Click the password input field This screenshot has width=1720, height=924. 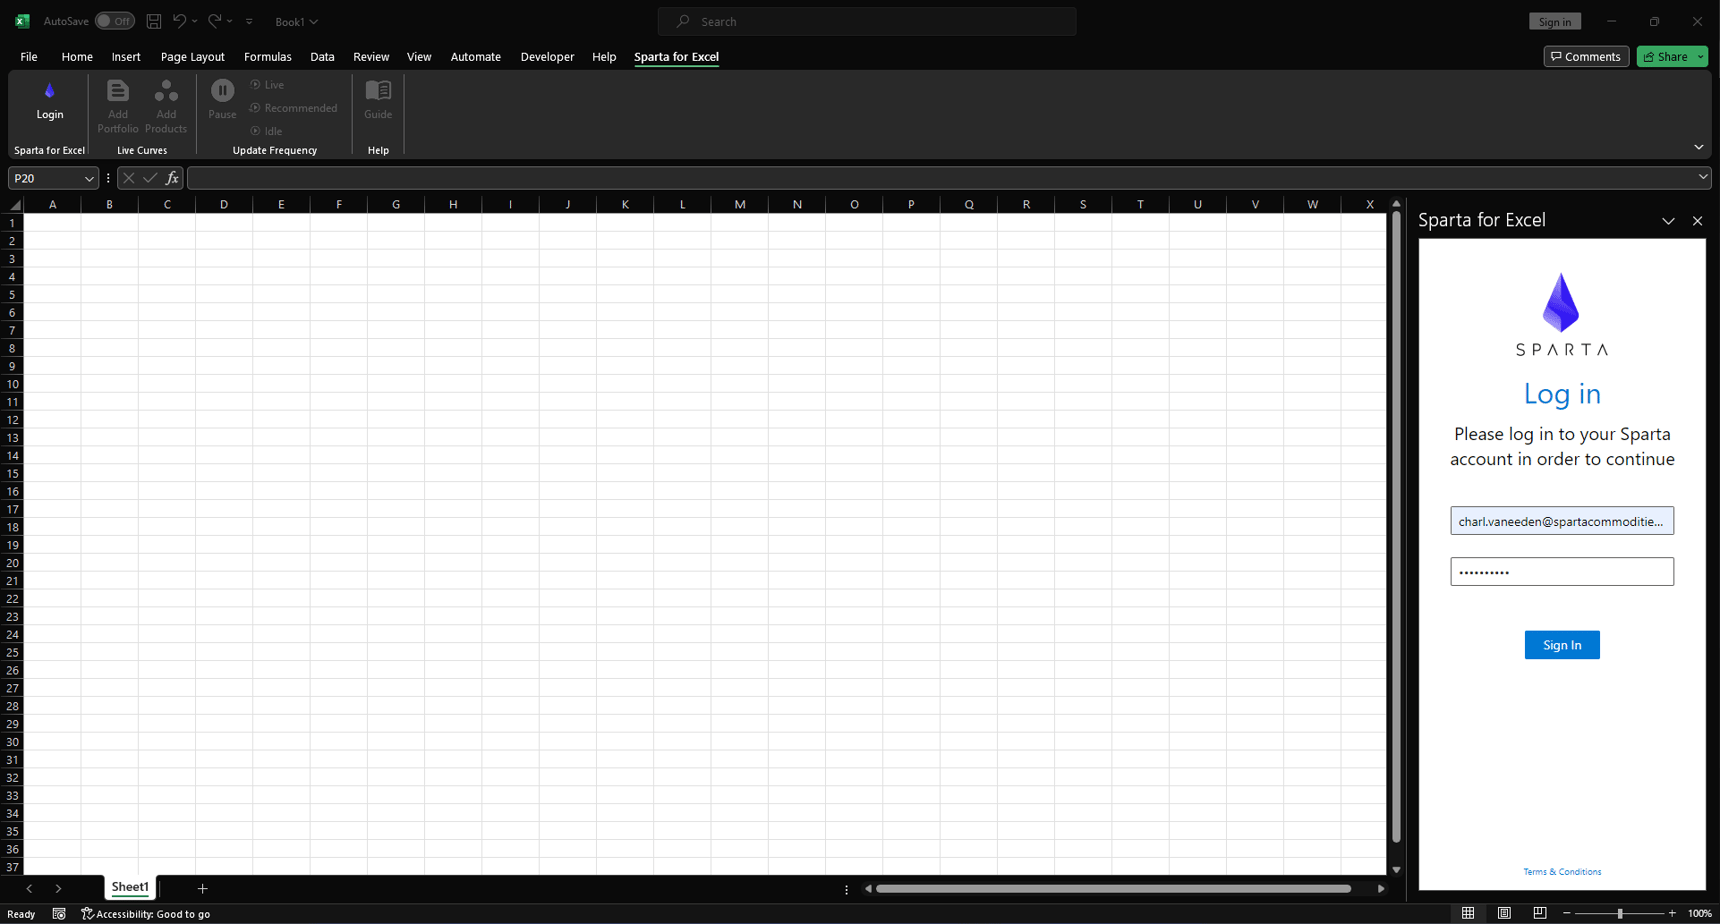click(1561, 571)
